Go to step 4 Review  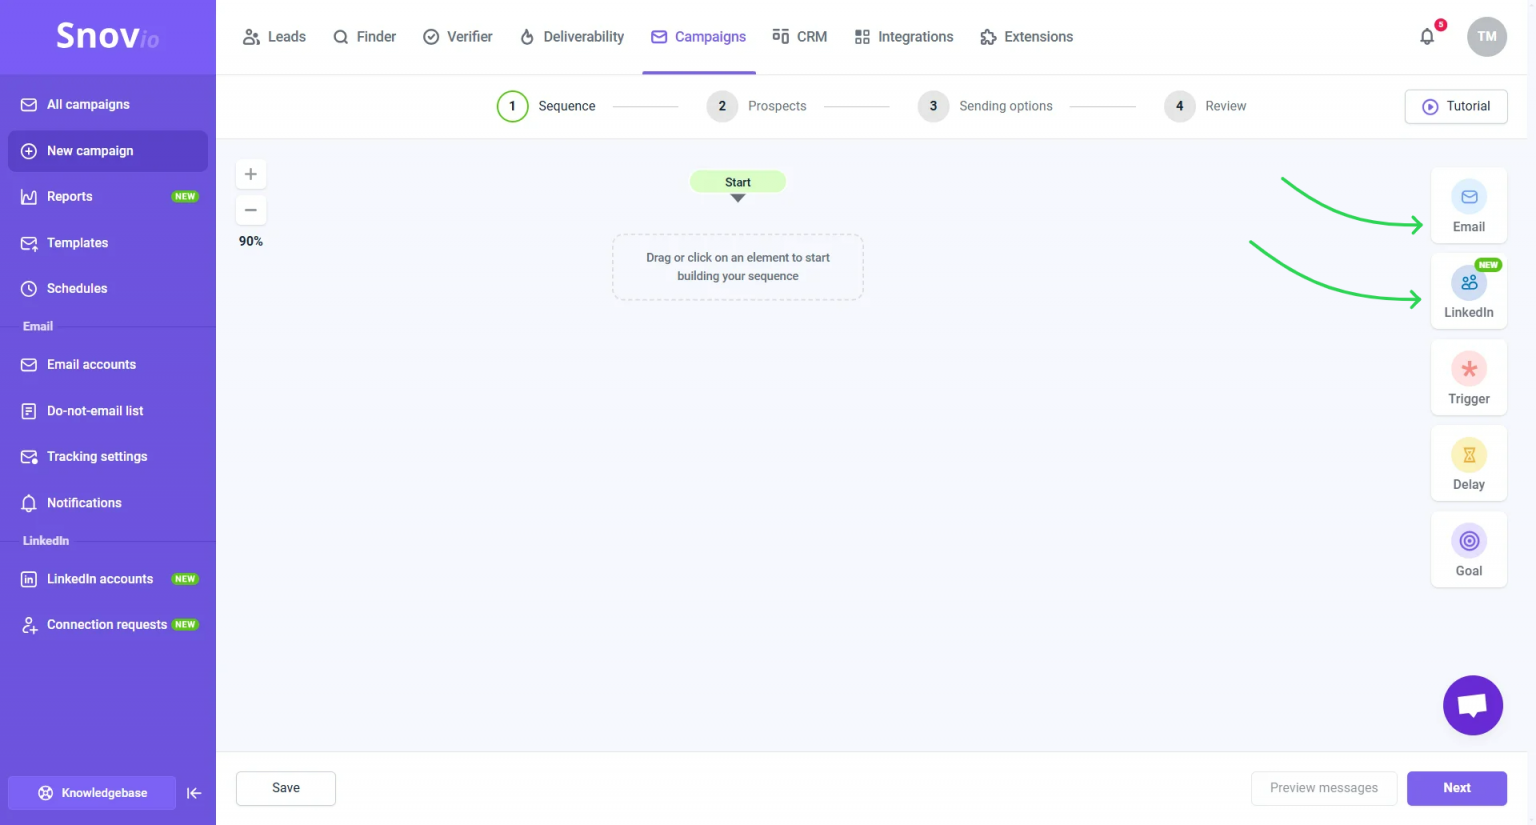point(1206,106)
